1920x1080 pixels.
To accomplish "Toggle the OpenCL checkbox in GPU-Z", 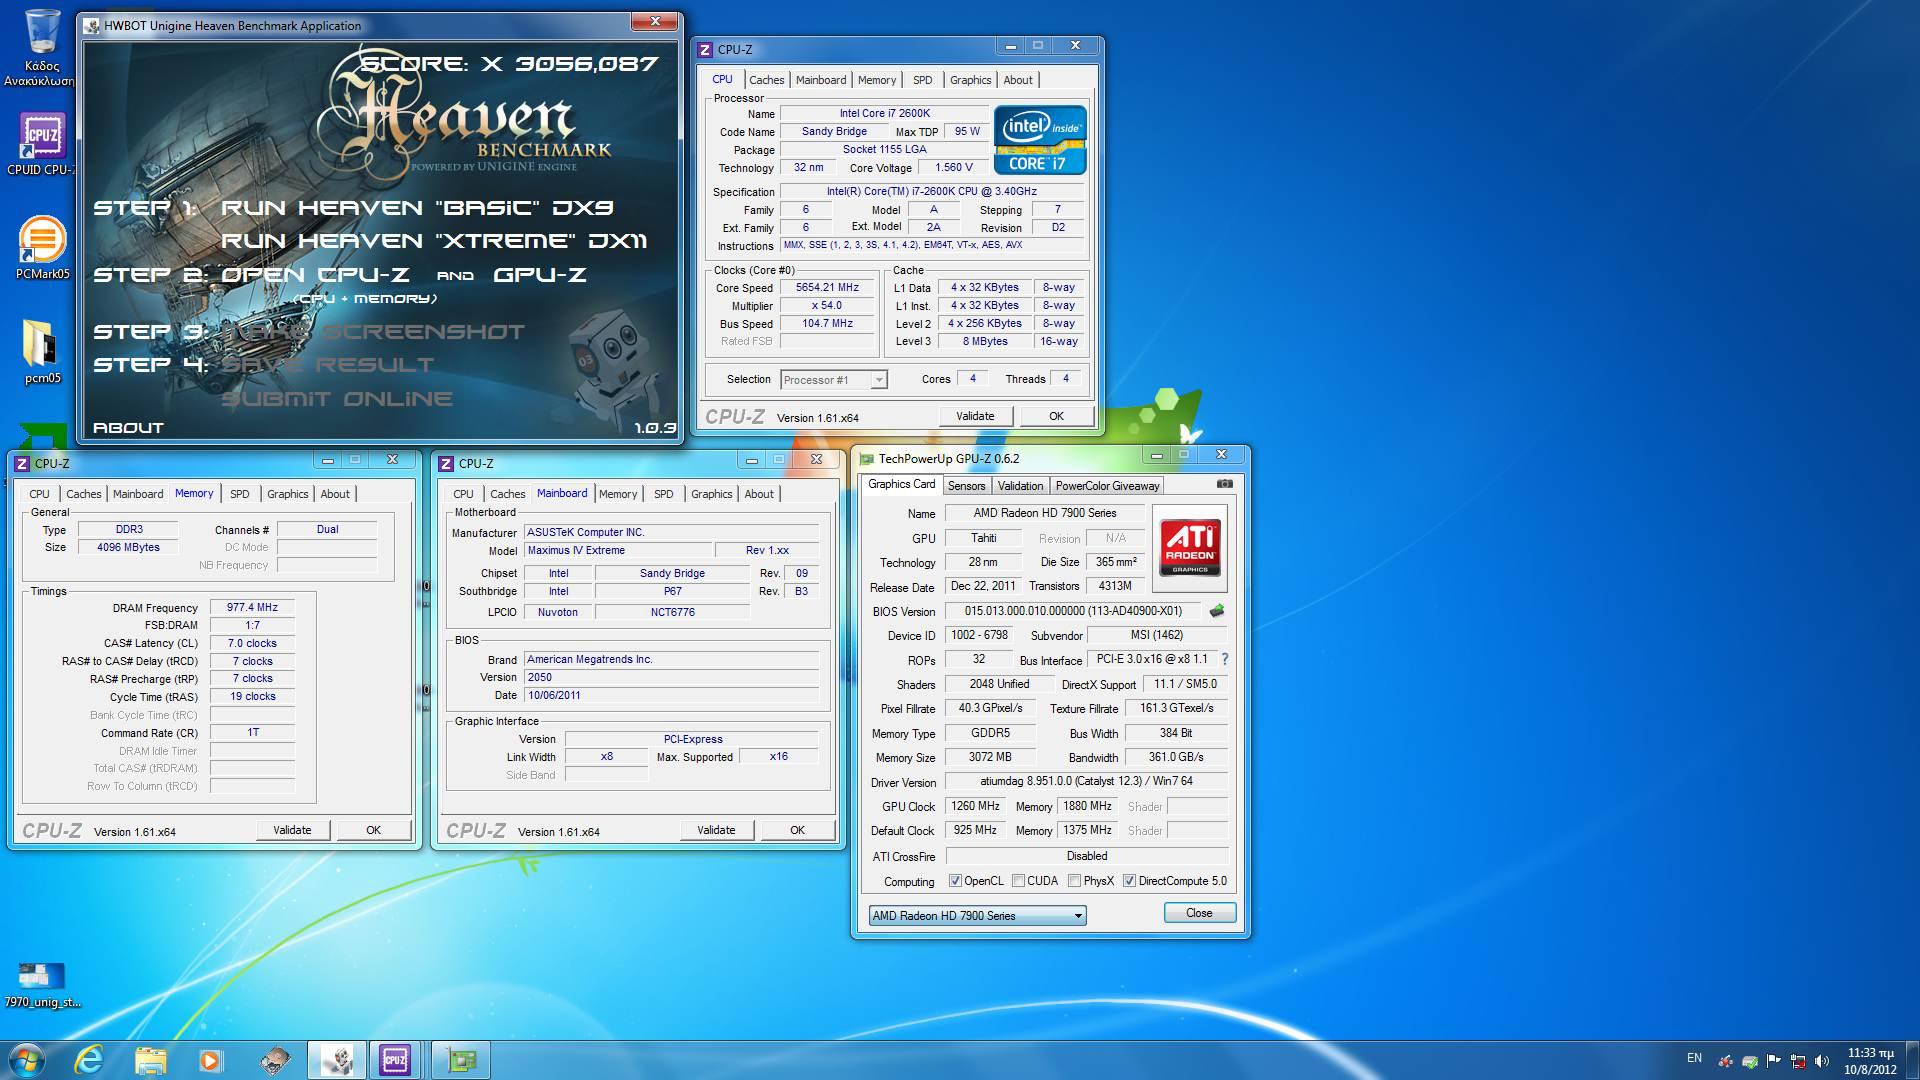I will coord(955,881).
